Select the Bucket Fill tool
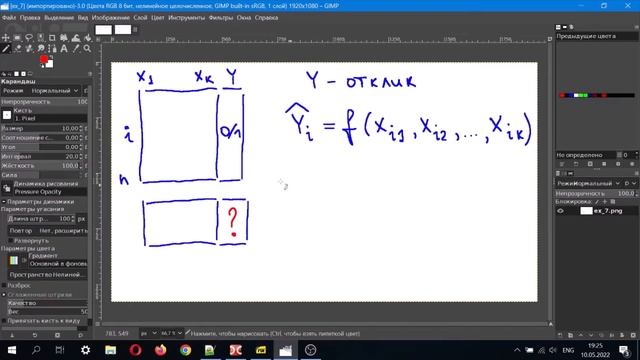The width and height of the screenshot is (640, 360). coord(87,38)
